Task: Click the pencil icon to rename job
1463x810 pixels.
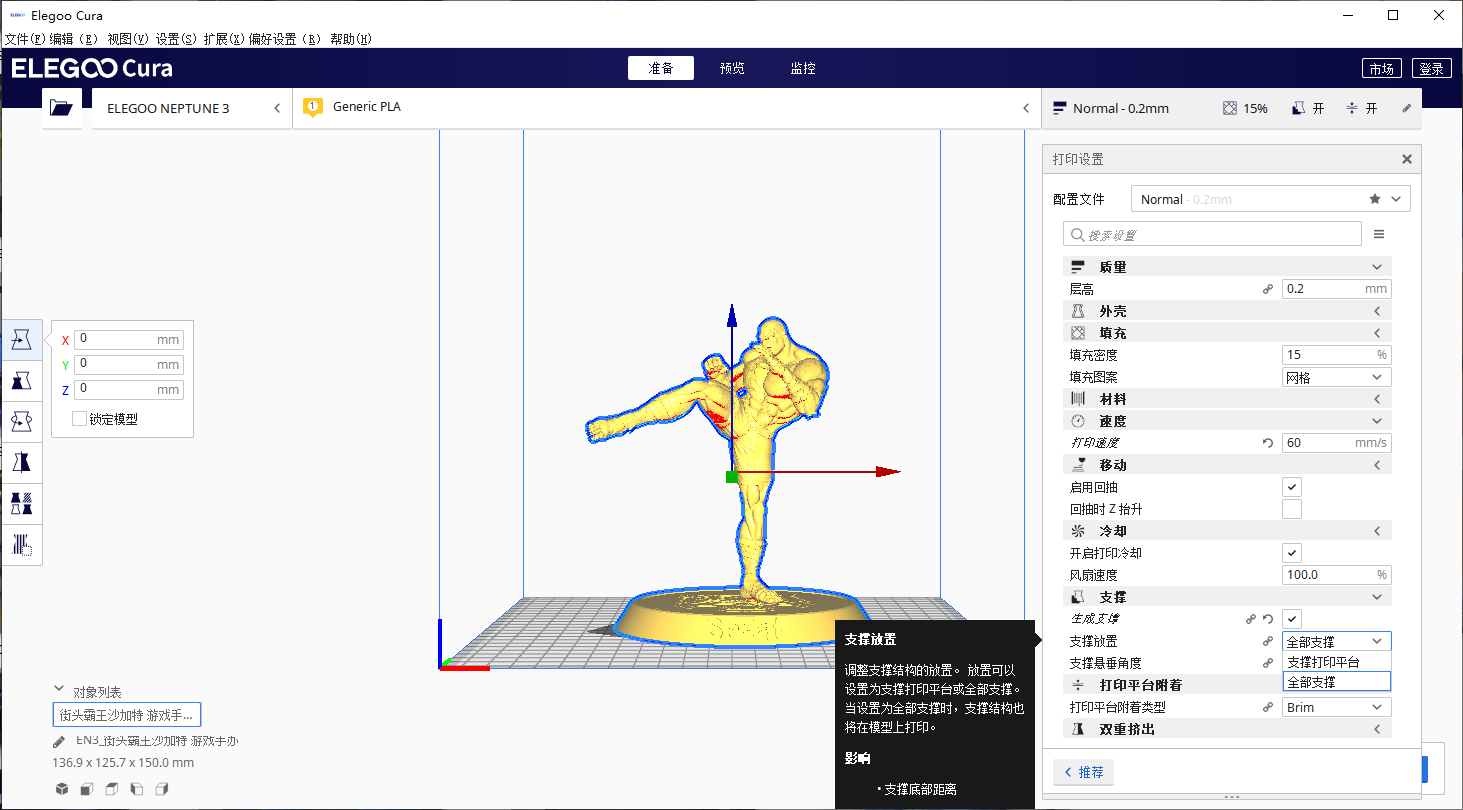Action: pyautogui.click(x=60, y=742)
